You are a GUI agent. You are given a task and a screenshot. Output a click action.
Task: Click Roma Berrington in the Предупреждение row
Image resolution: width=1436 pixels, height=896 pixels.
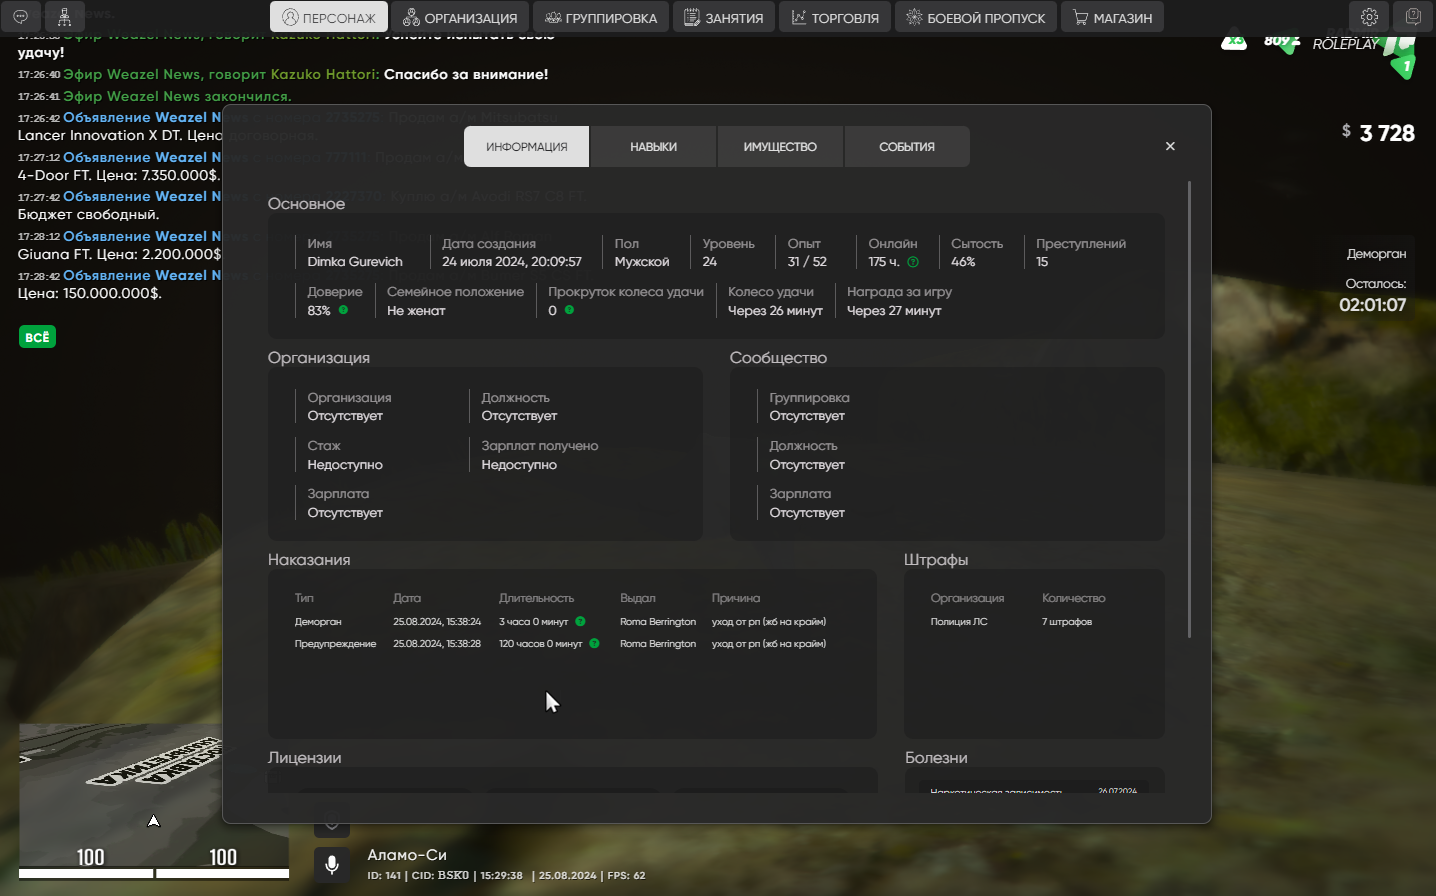click(658, 644)
